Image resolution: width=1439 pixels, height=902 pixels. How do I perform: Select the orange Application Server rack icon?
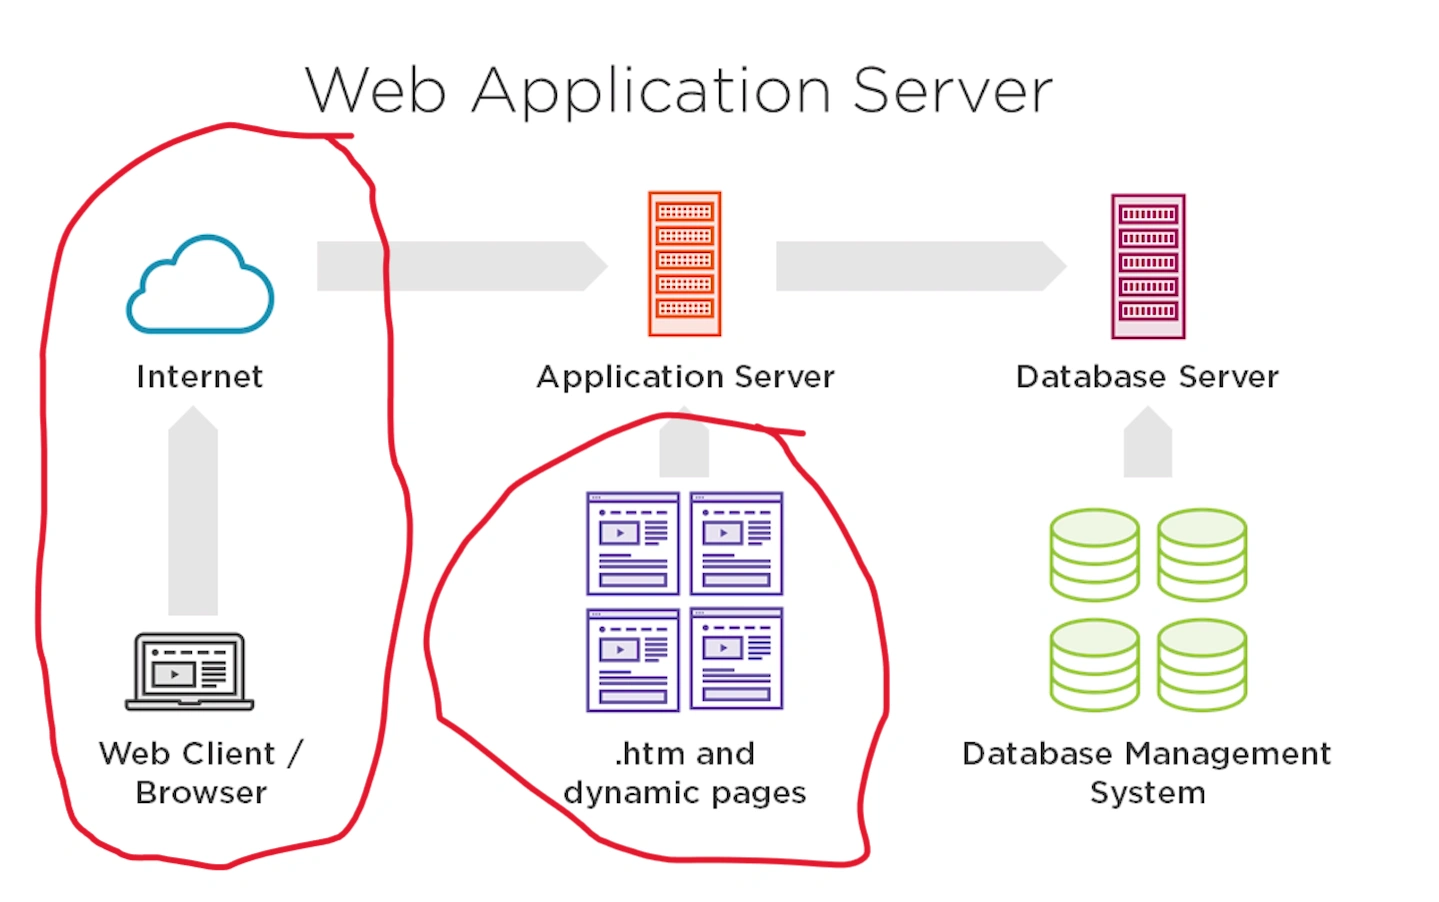[x=684, y=263]
